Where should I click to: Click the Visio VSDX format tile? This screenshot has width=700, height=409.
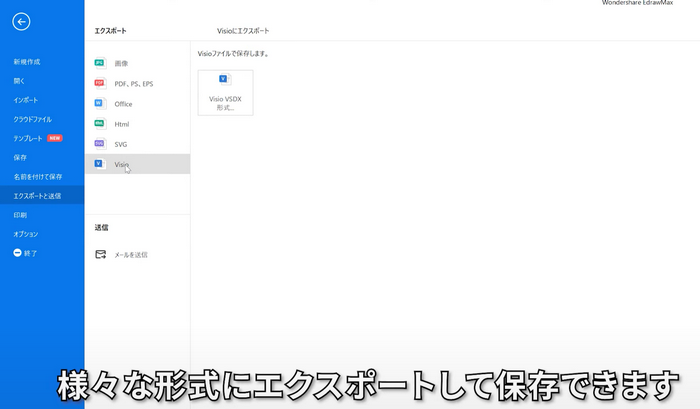[225, 92]
